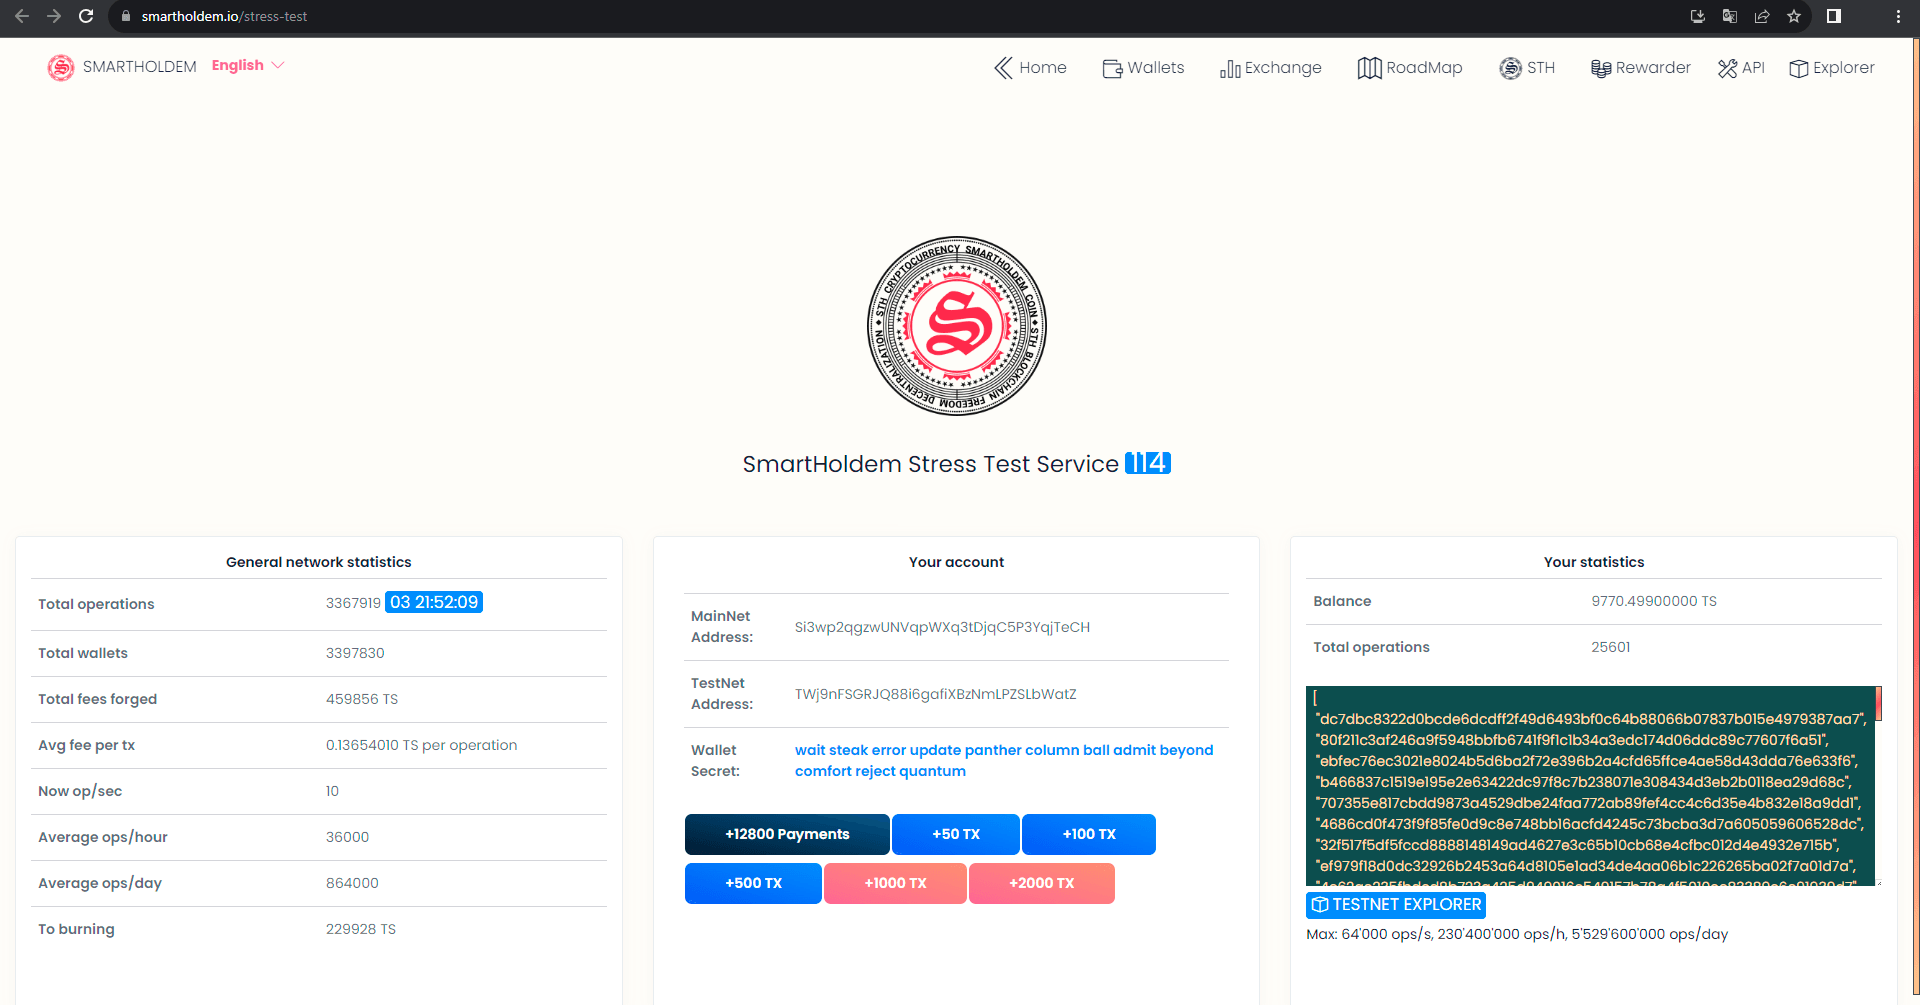1920x1005 pixels.
Task: Click the Rewarder coins icon
Action: click(x=1601, y=68)
